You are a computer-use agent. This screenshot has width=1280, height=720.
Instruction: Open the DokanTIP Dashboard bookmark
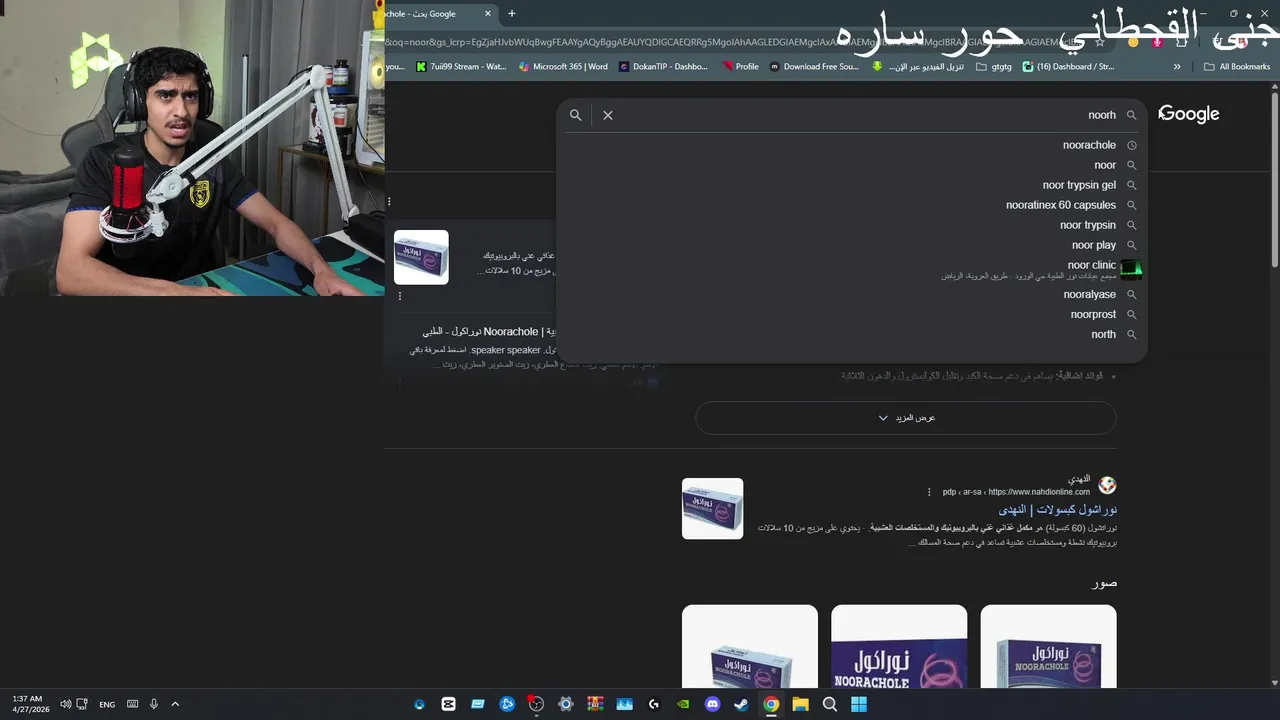click(x=663, y=67)
